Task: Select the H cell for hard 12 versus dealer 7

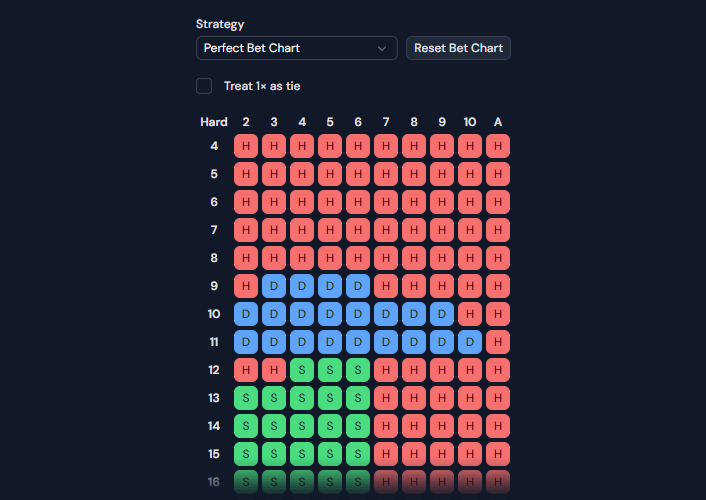Action: click(x=386, y=370)
